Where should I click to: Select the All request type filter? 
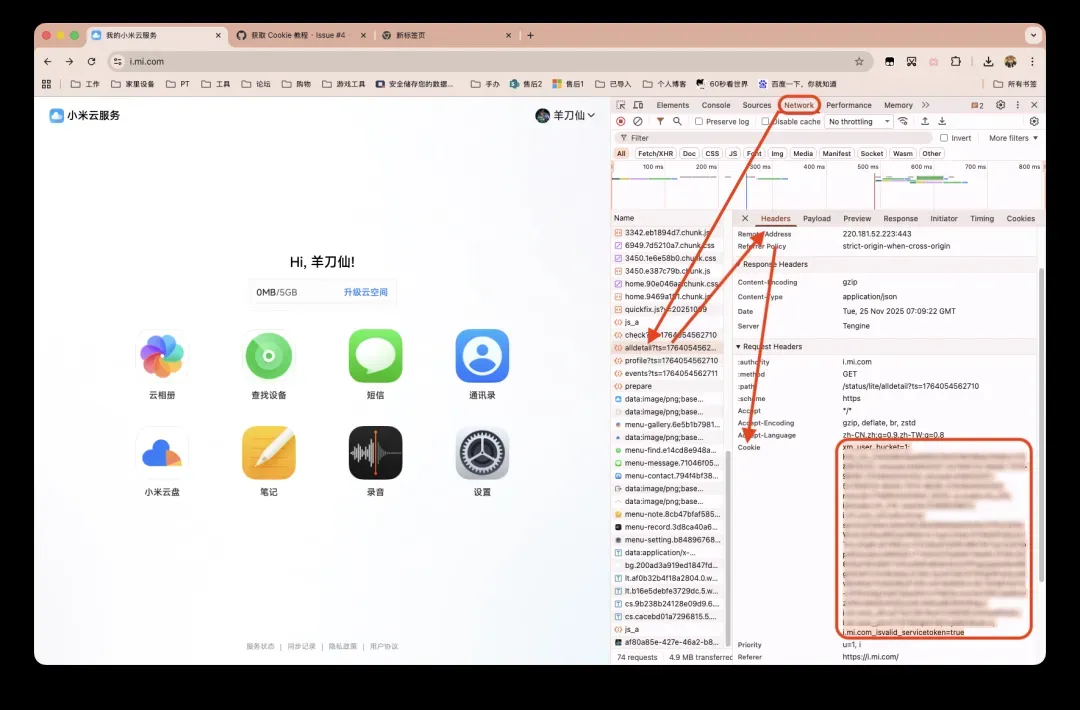621,154
